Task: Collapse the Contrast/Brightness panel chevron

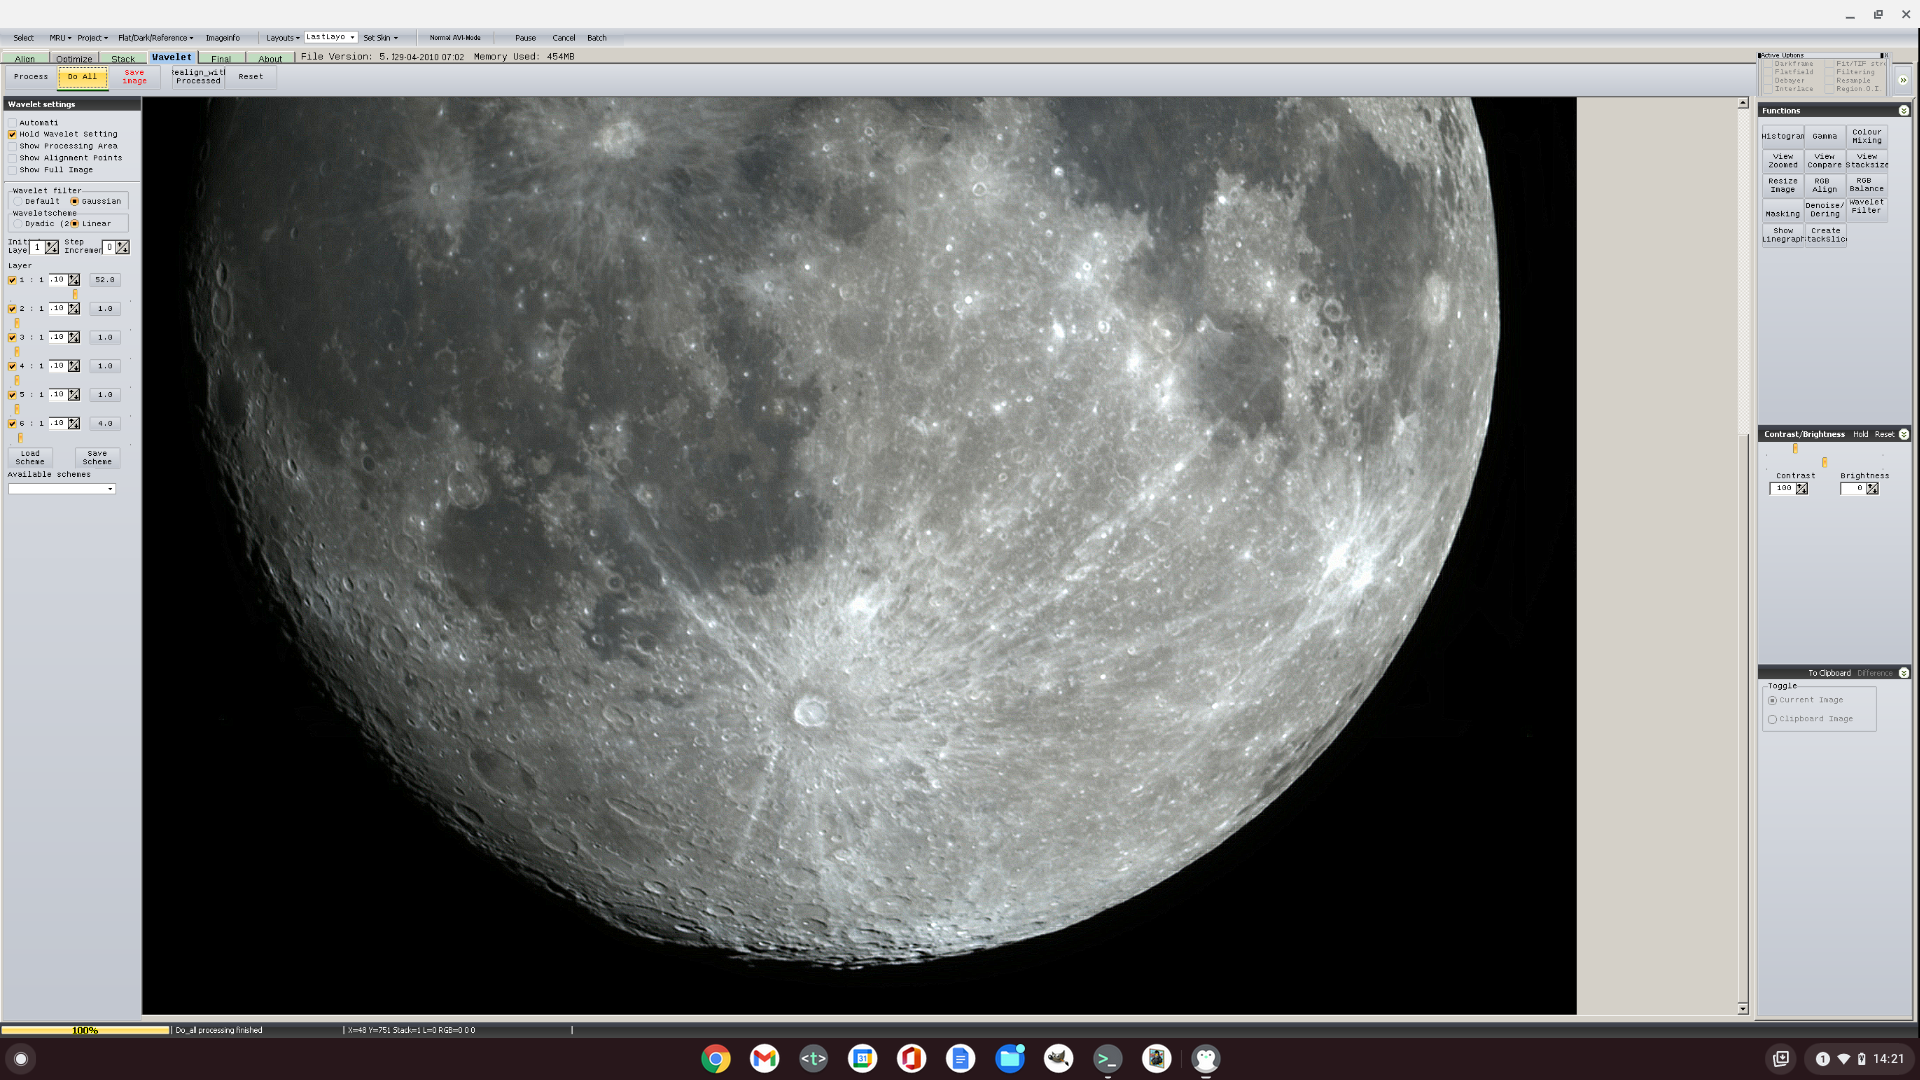Action: click(1903, 434)
